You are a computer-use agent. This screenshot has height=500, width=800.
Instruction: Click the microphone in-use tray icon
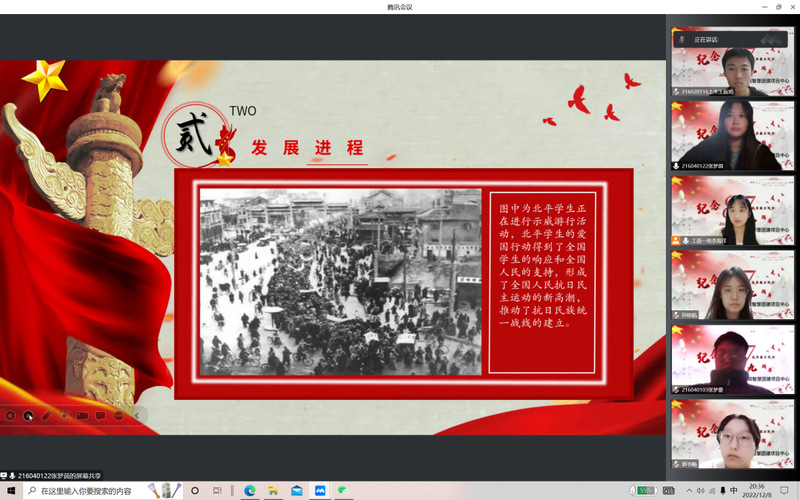click(x=722, y=490)
